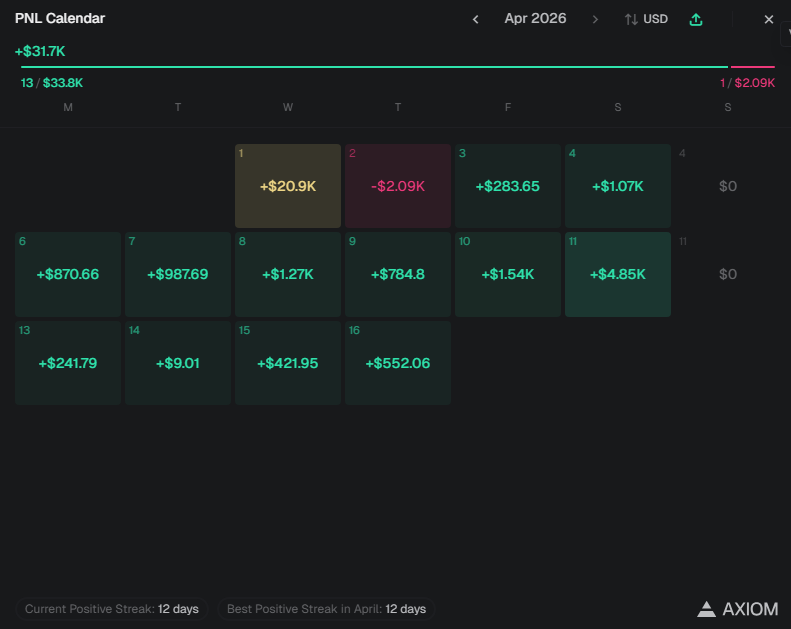Click the 1 / $2.09K losing days summary
Viewport: 791px width, 629px height.
click(747, 83)
